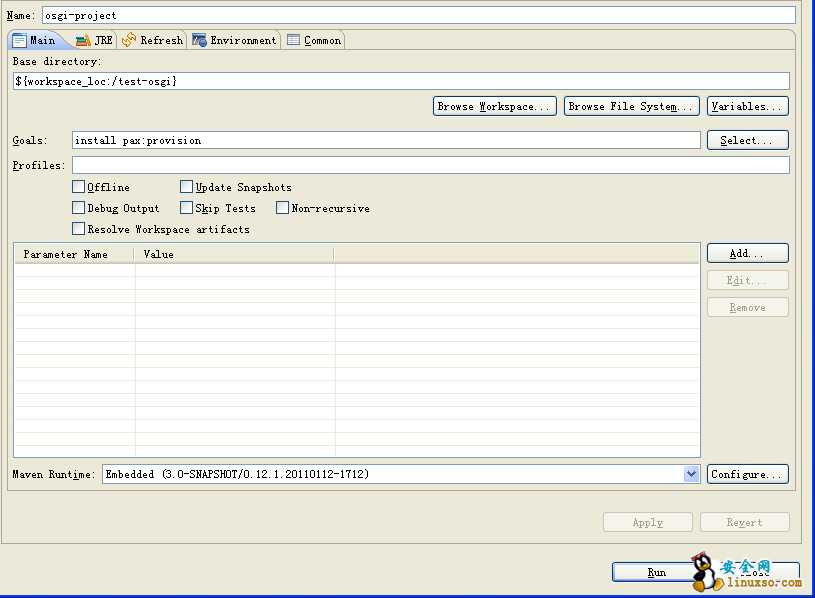Click in the Profiles text field
Viewport: 815px width, 598px height.
pyautogui.click(x=430, y=165)
